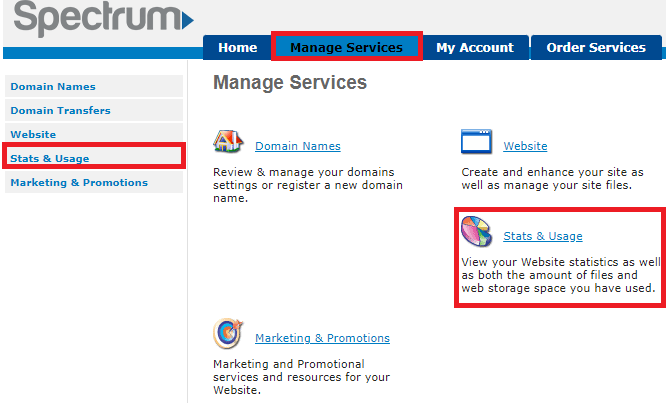This screenshot has width=666, height=403.
Task: Select Marketing & Promotions in the sidebar
Action: (x=79, y=182)
